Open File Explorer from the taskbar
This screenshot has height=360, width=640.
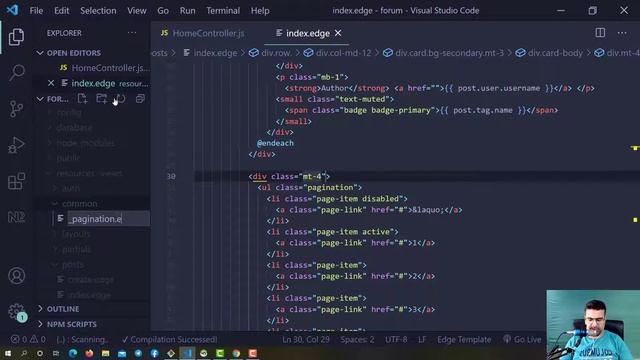pos(106,353)
